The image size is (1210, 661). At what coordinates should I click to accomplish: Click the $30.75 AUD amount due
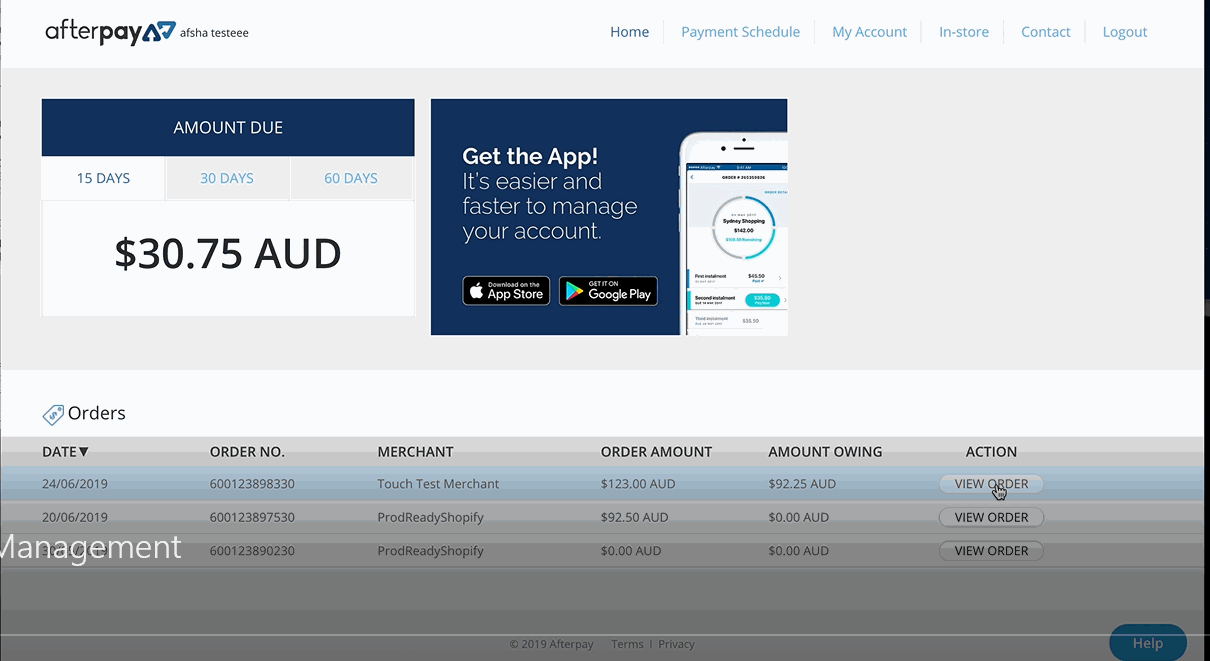click(x=228, y=254)
